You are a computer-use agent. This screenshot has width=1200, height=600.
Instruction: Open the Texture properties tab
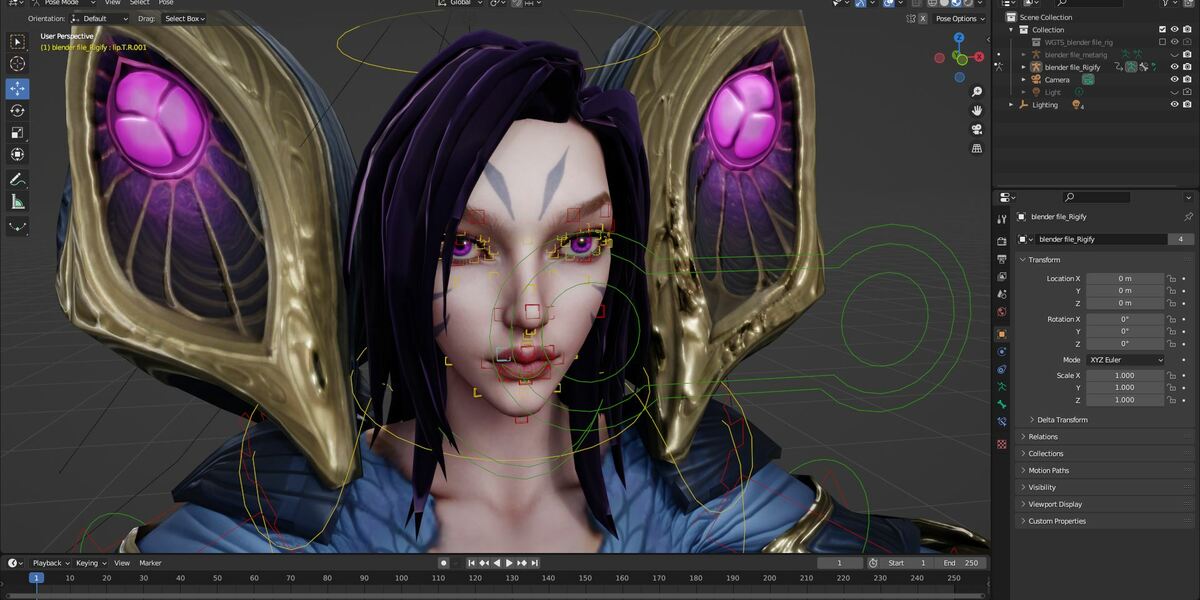[1002, 444]
